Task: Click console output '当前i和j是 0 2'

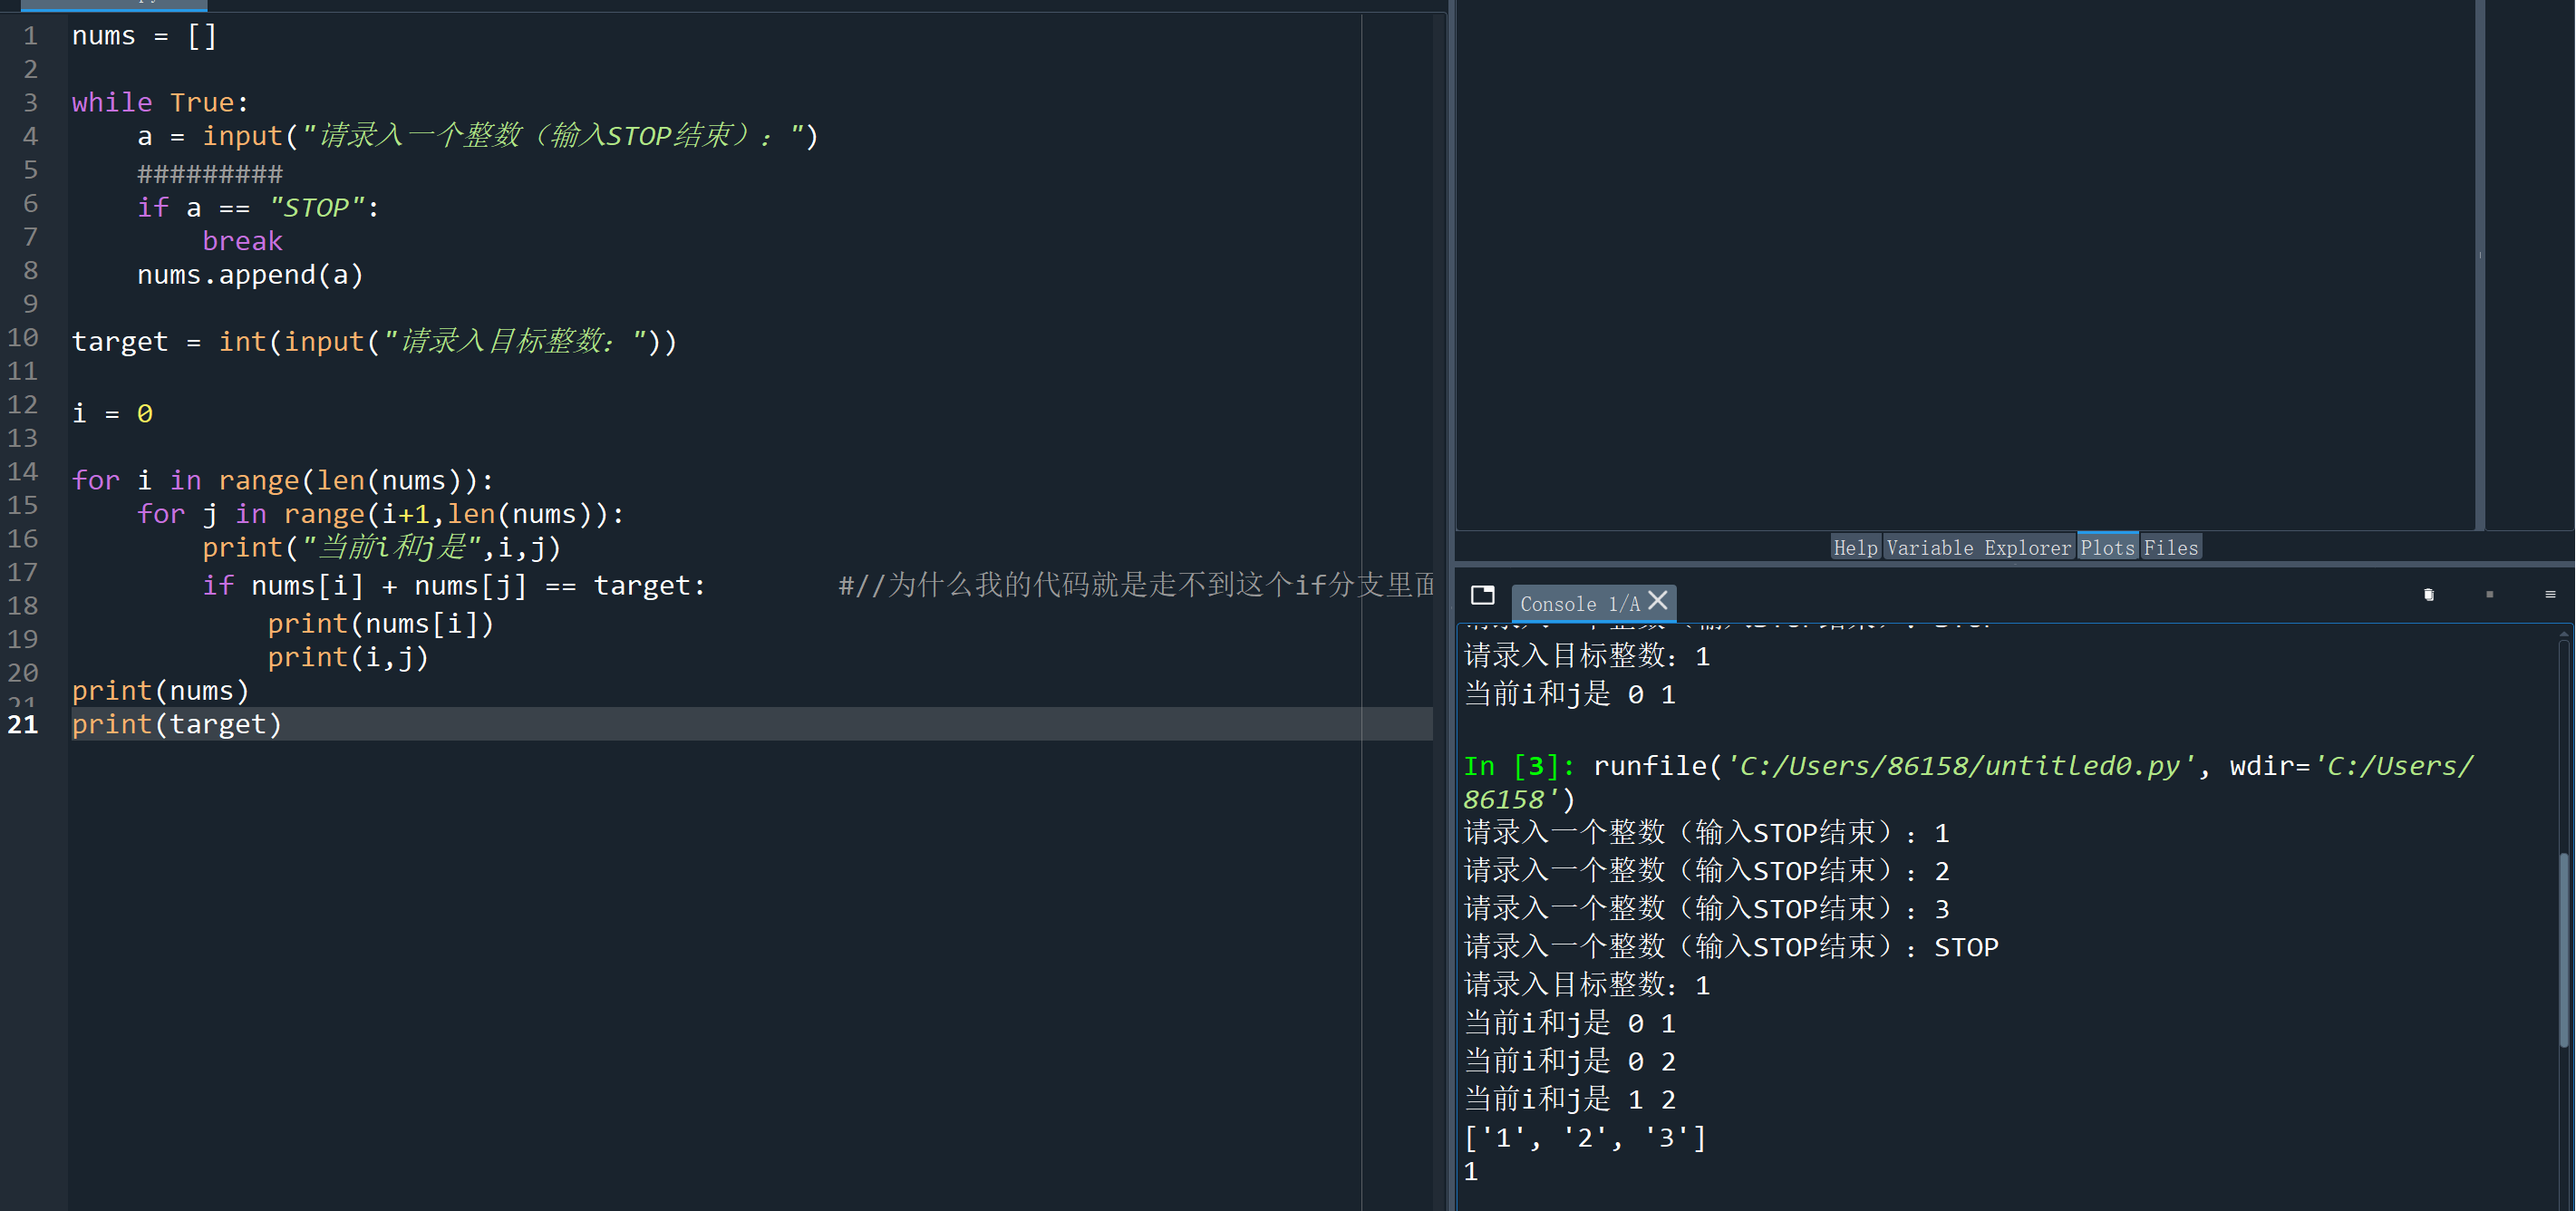Action: click(1570, 1062)
